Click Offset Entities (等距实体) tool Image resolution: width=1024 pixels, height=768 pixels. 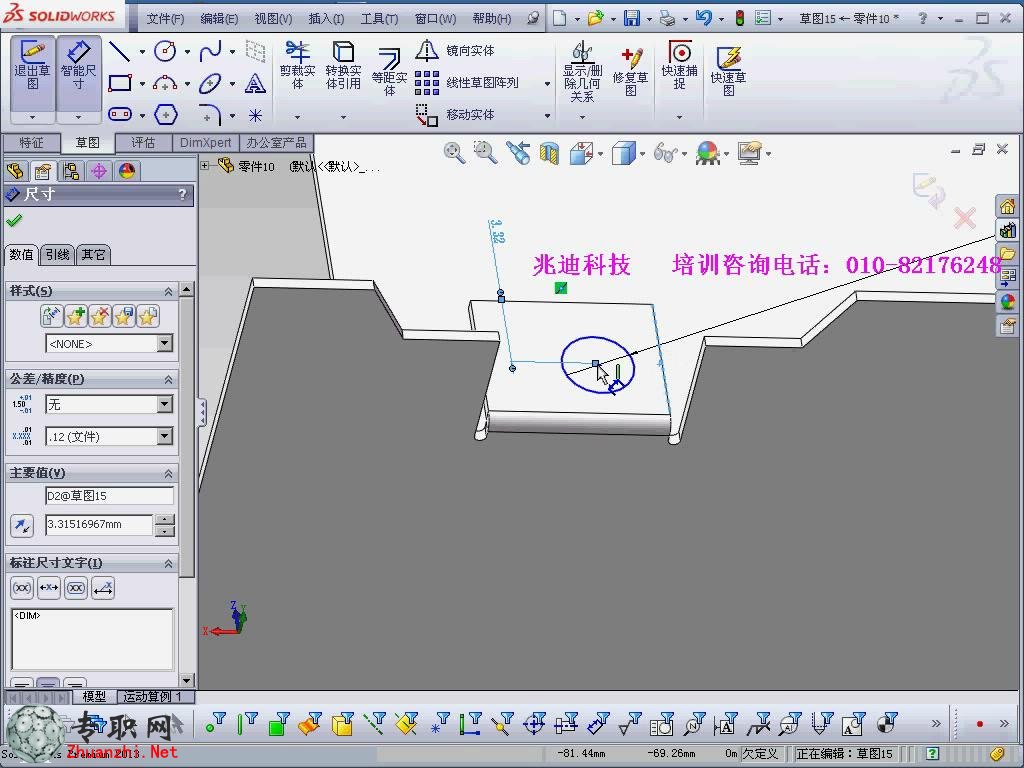[x=389, y=72]
